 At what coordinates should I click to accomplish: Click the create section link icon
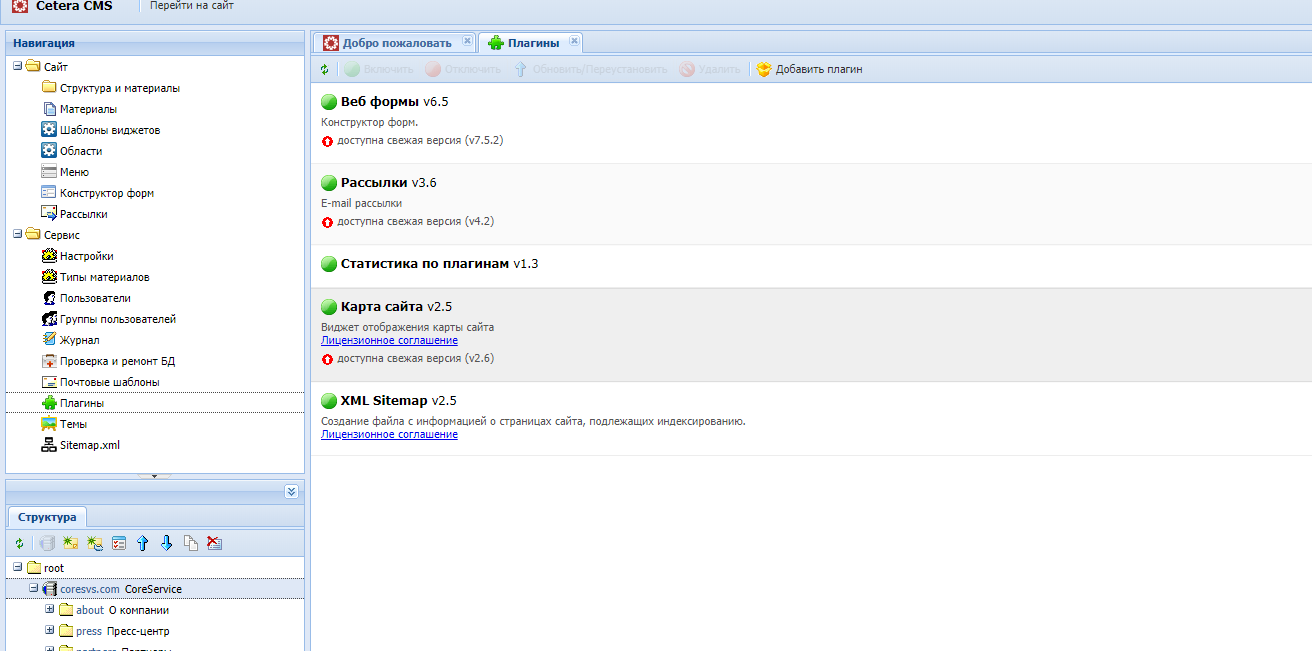[94, 543]
